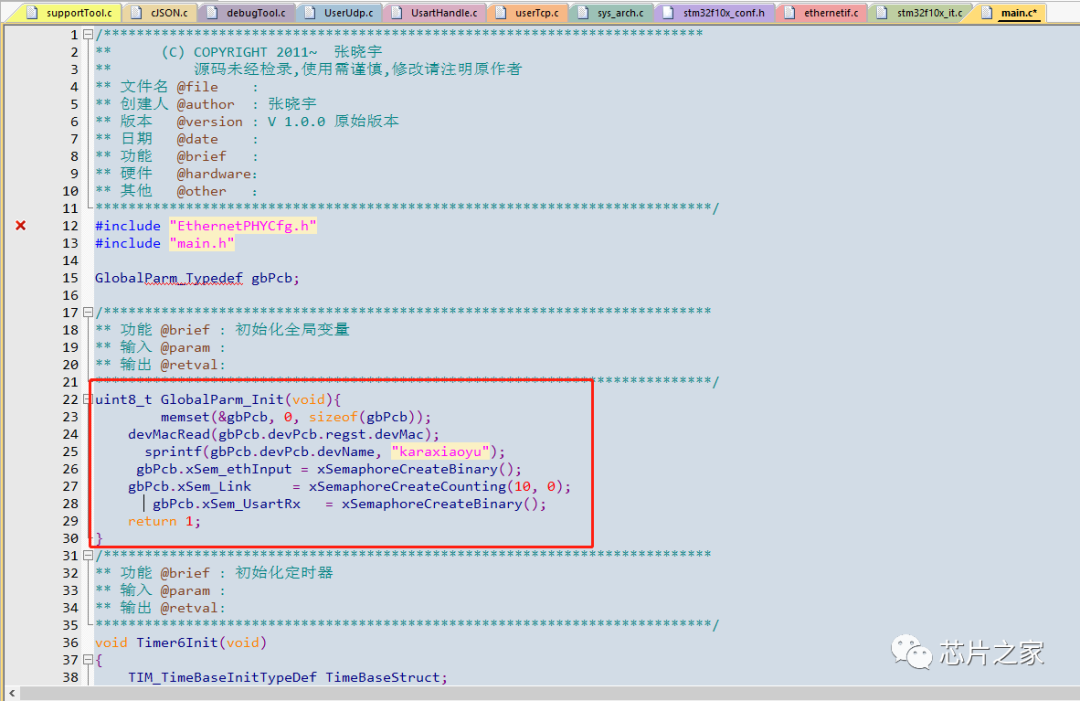
Task: Switch to the supportTool.c tab
Action: coord(71,12)
